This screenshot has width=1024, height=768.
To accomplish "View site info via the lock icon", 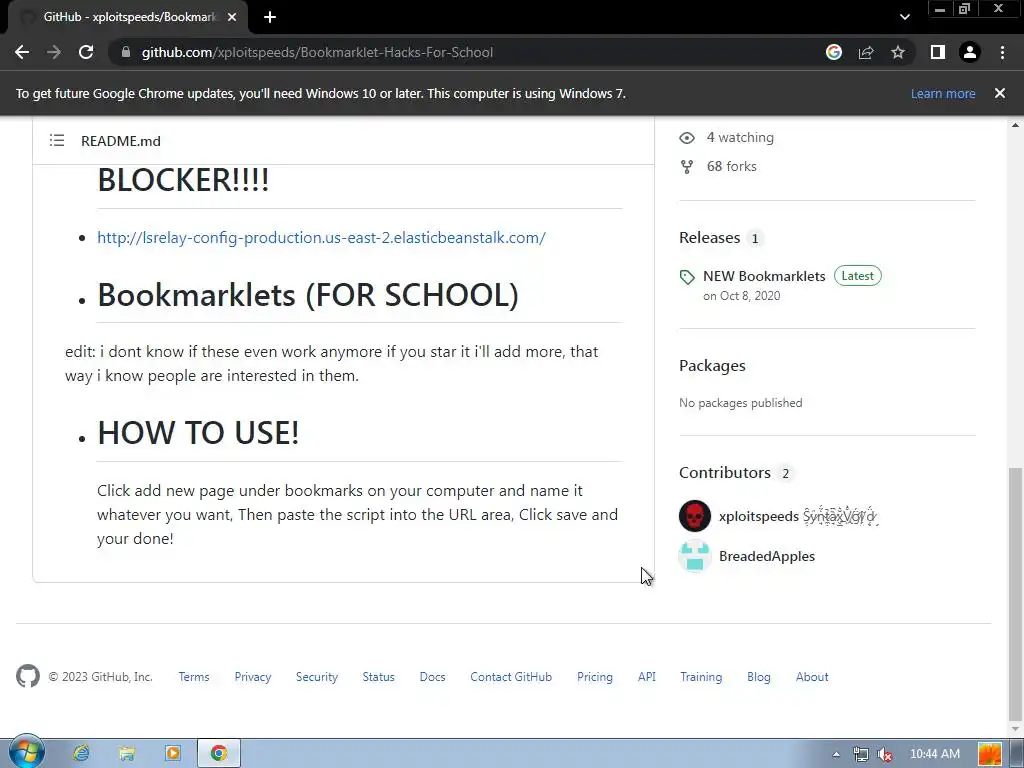I will (x=126, y=52).
